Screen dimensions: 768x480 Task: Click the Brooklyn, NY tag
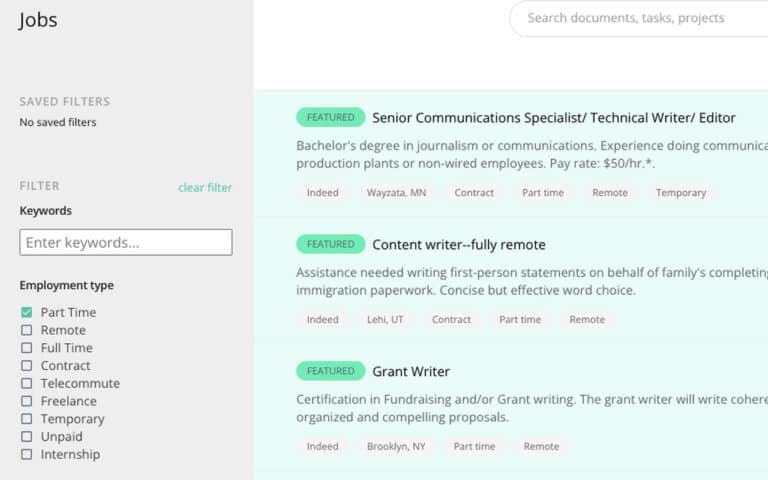pyautogui.click(x=396, y=447)
